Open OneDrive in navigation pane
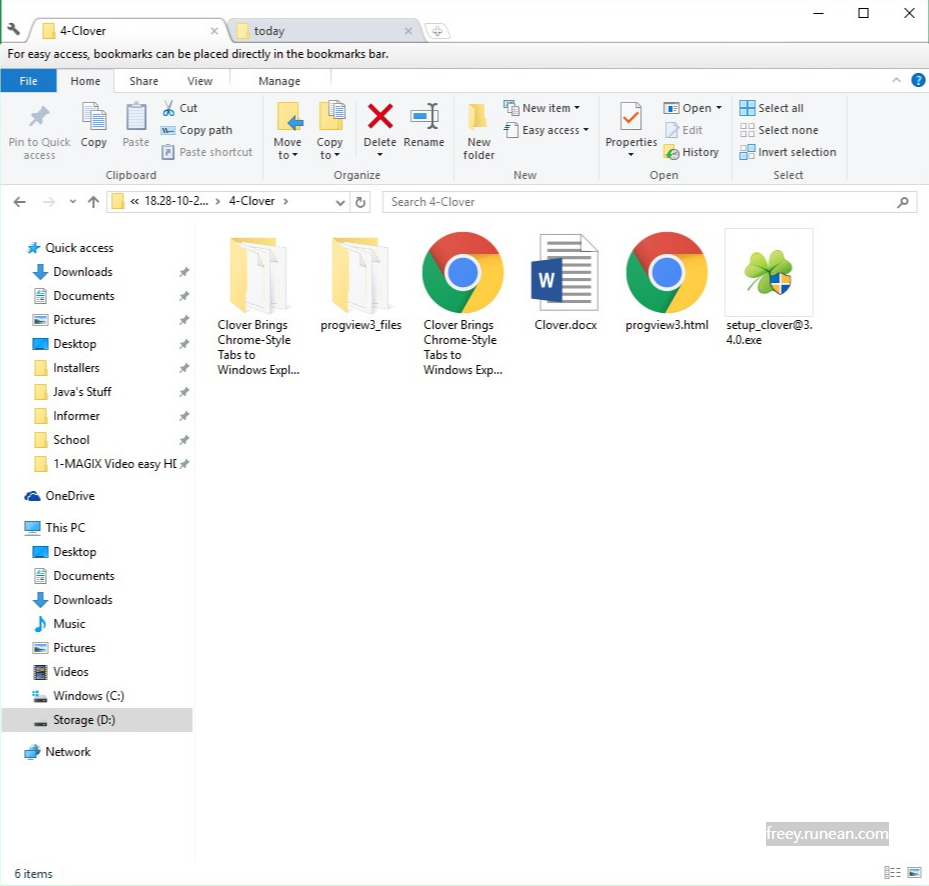The height and width of the screenshot is (886, 929). pos(70,496)
